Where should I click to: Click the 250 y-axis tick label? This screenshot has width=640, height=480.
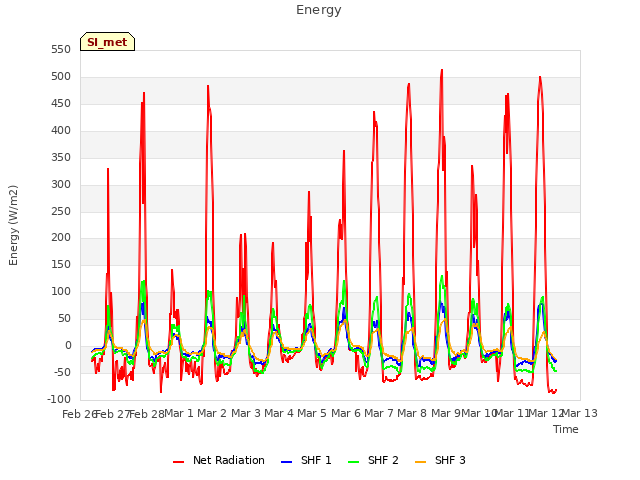[x=61, y=211]
